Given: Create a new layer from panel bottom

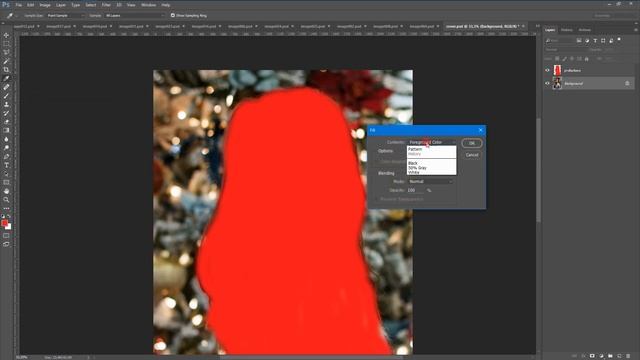Looking at the screenshot, I should (619, 356).
